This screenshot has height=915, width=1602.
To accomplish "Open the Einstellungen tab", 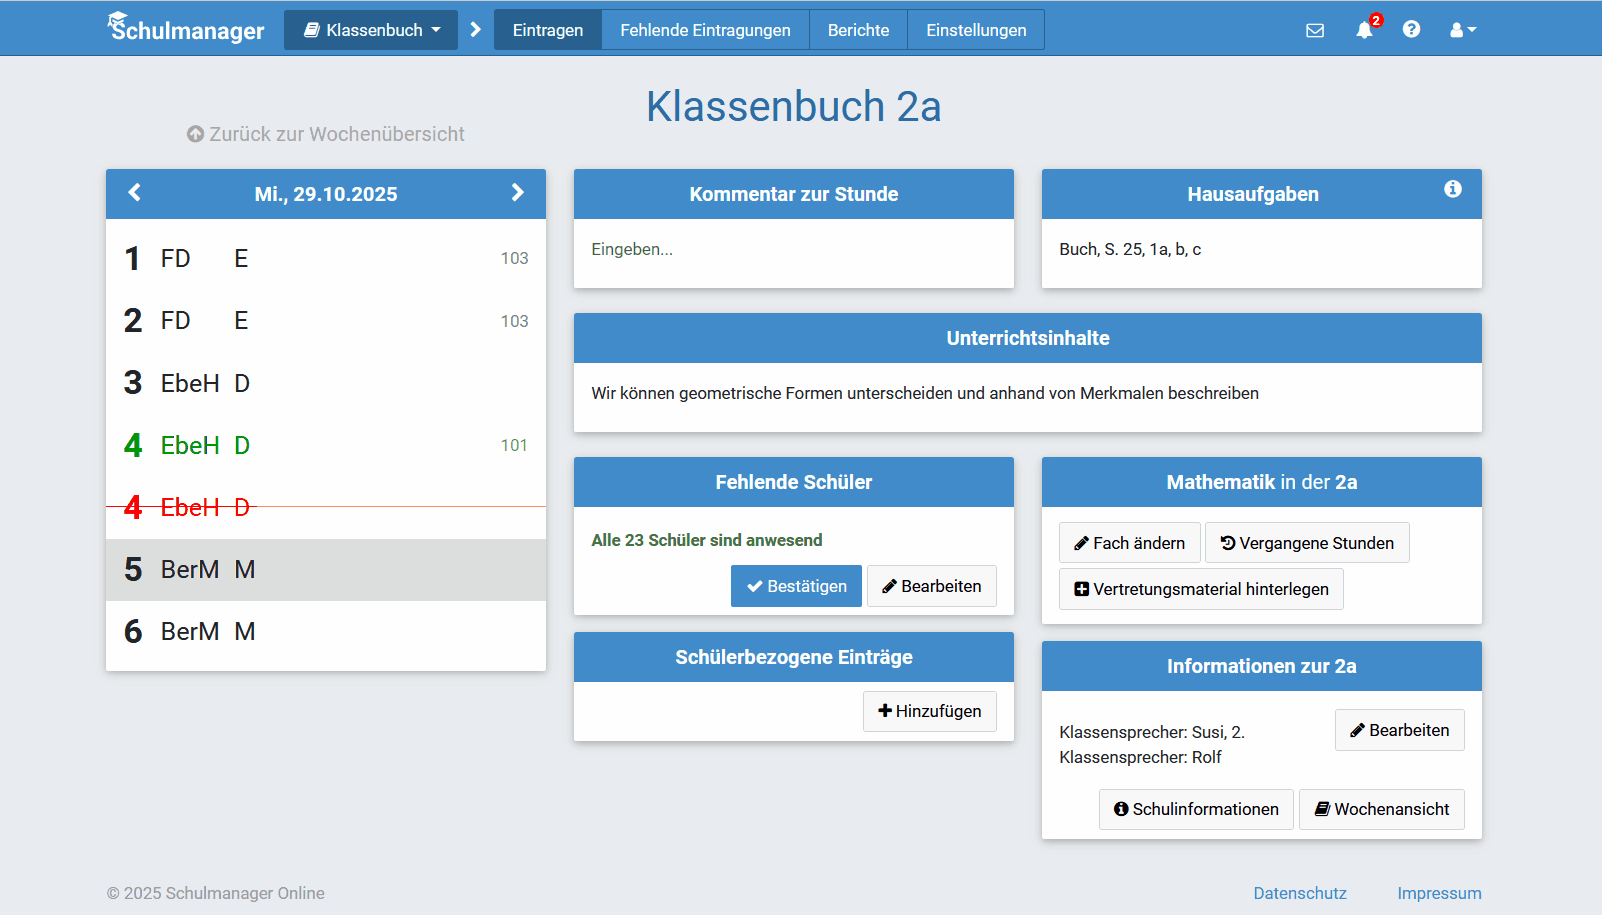I will click(x=976, y=30).
